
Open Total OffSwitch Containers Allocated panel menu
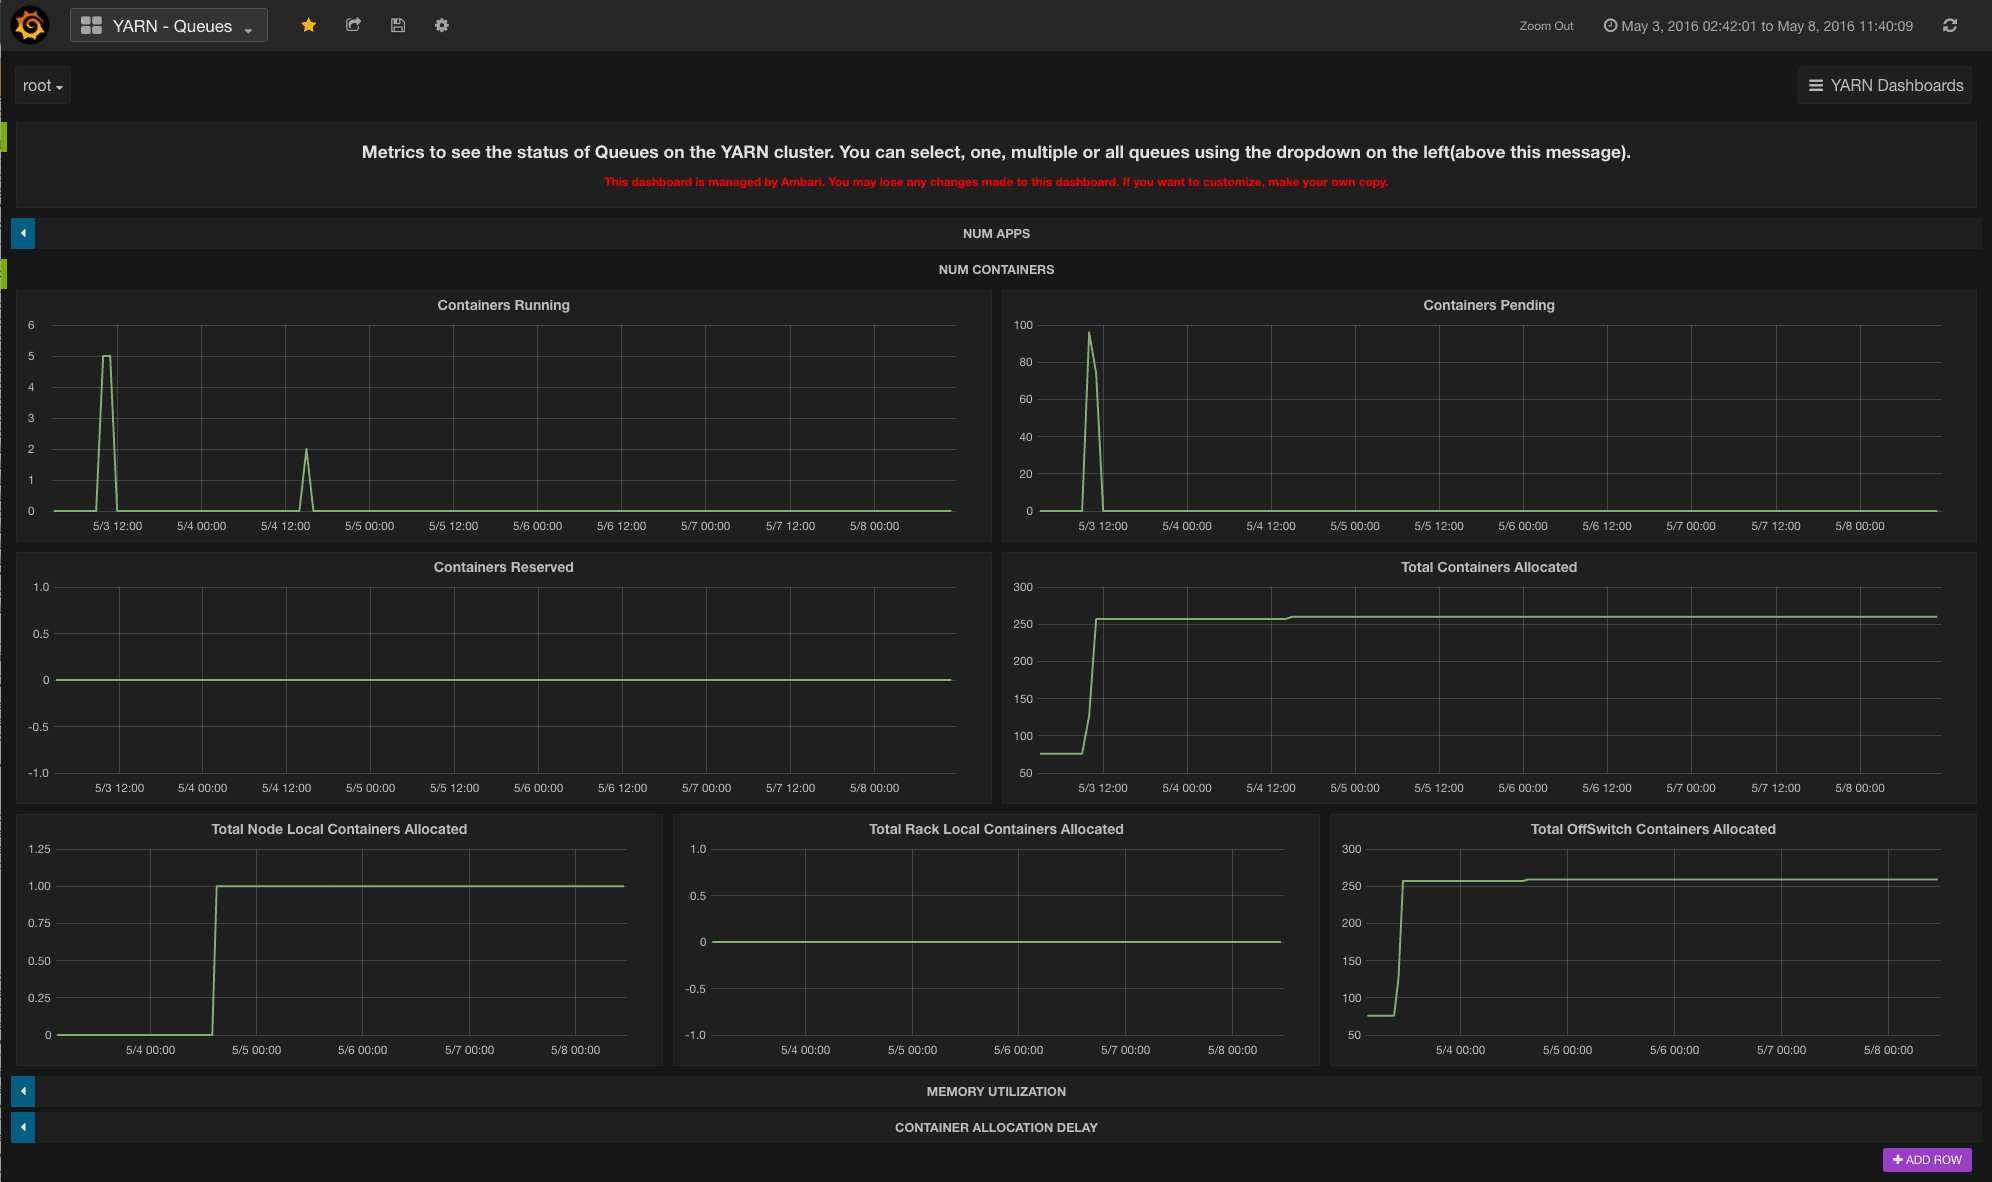1653,829
